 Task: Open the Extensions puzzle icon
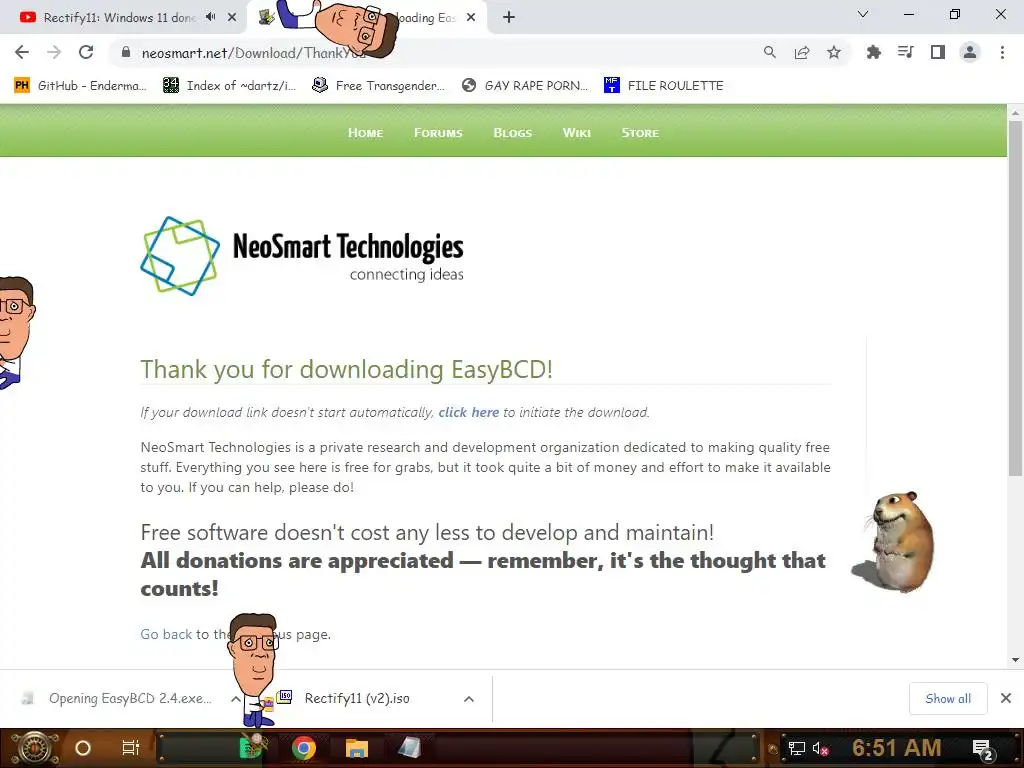873,52
